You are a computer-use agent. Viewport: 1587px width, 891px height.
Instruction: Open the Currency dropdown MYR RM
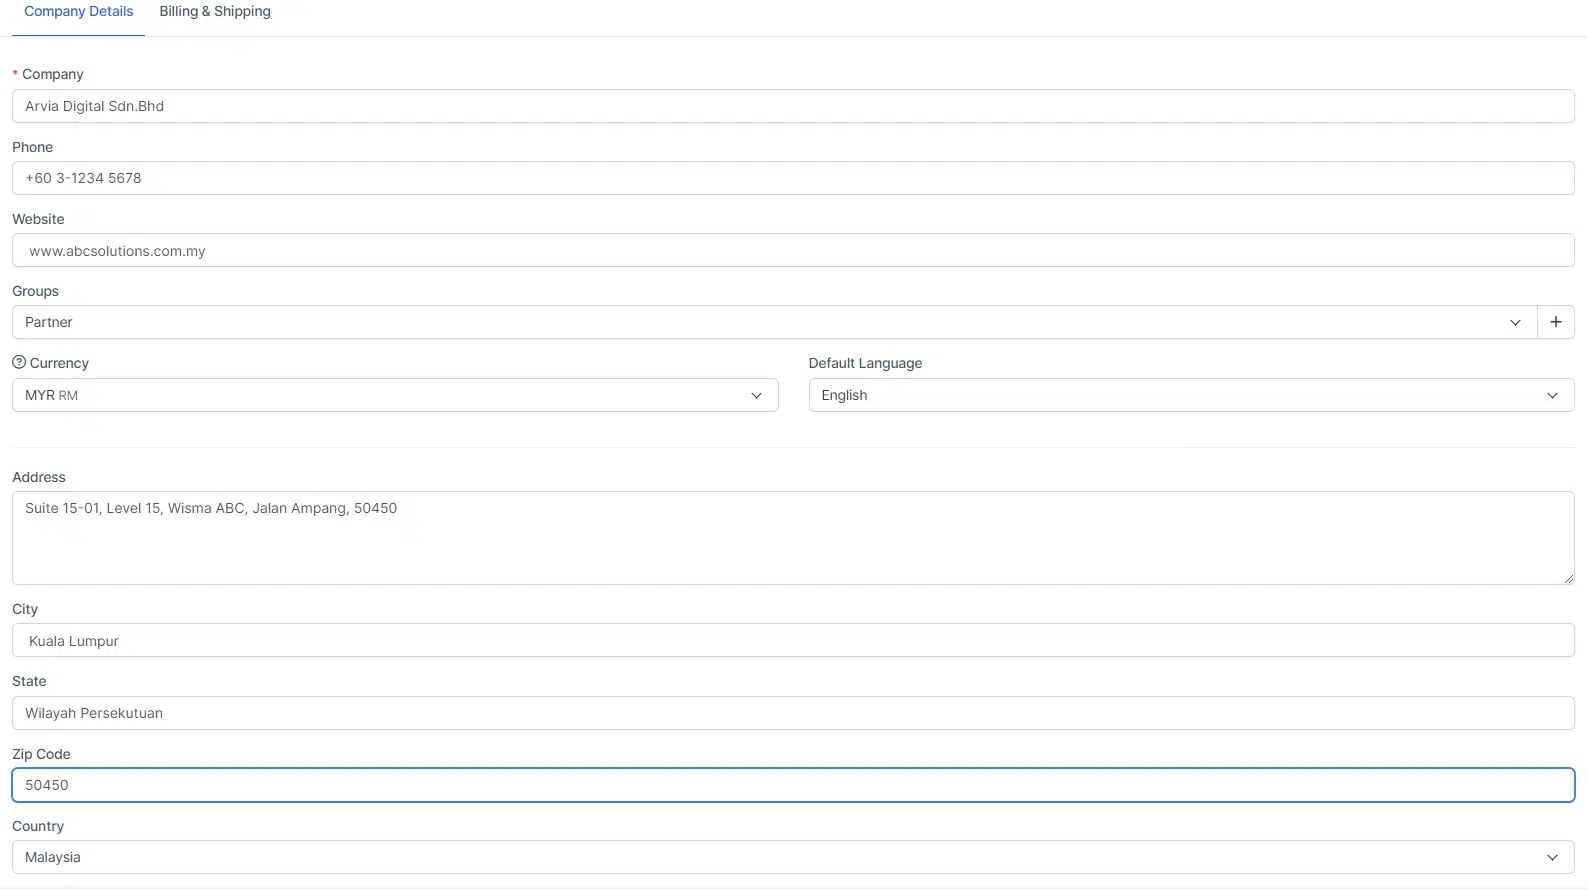coord(395,395)
